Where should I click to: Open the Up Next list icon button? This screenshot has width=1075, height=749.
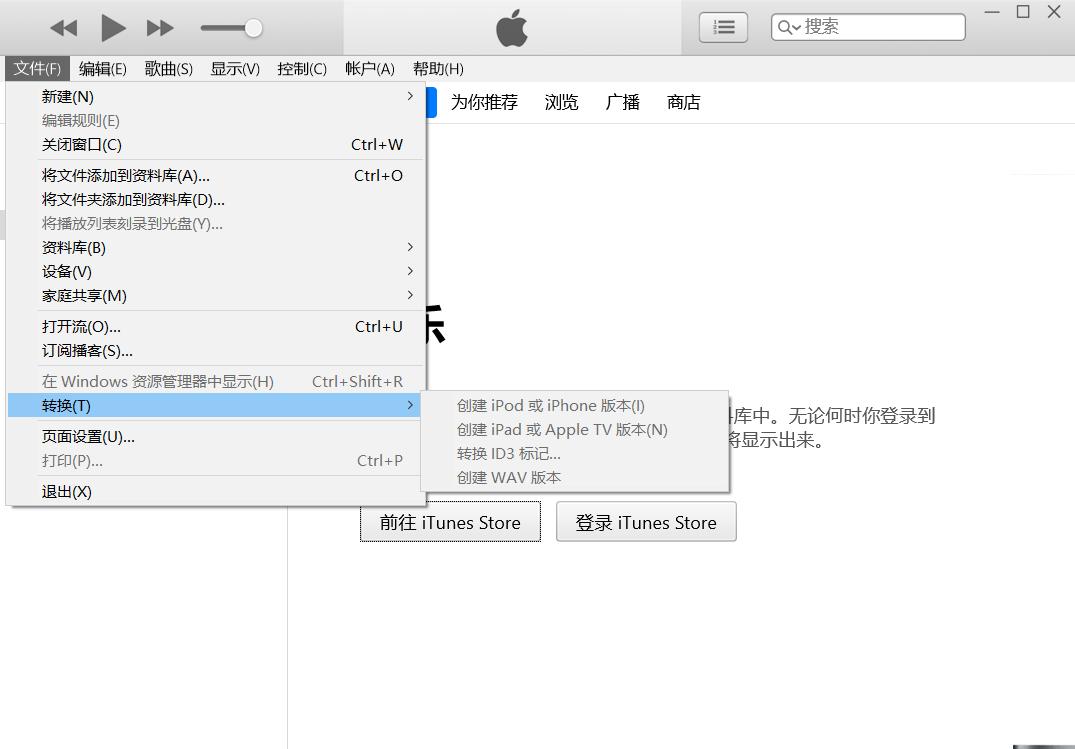click(x=723, y=27)
